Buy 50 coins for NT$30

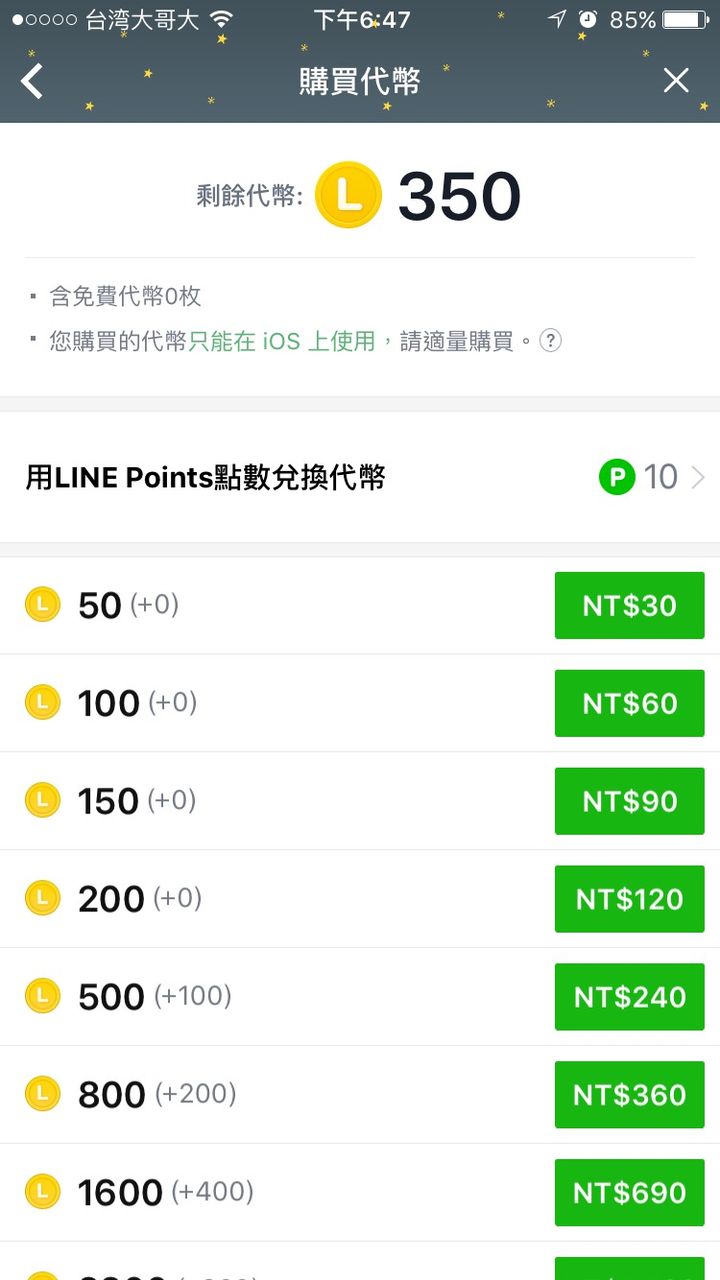[629, 605]
